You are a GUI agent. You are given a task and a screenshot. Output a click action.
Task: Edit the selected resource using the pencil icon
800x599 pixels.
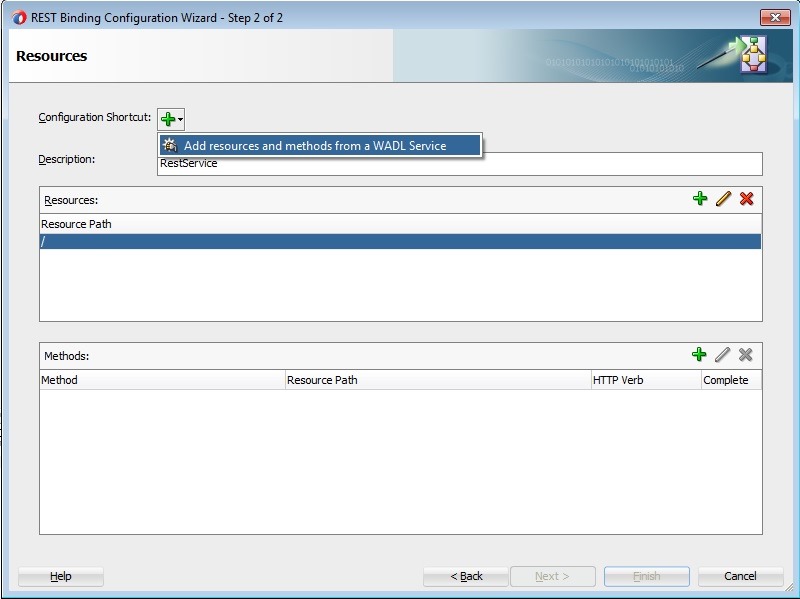pos(723,199)
